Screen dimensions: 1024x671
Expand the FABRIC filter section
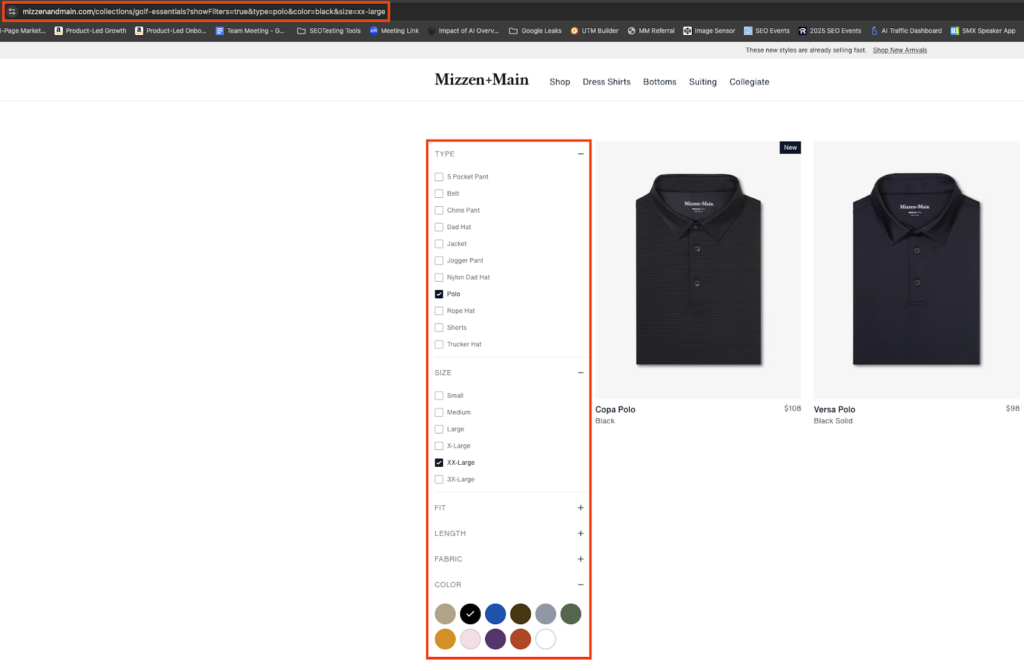(x=581, y=559)
